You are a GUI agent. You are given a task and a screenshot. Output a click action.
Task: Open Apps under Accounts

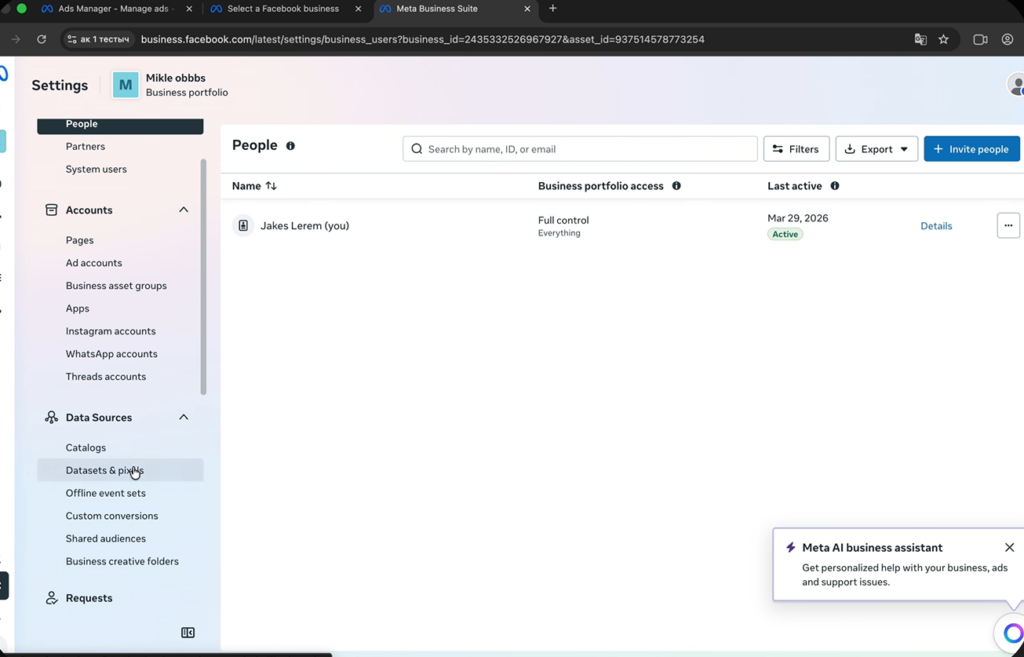(x=77, y=308)
